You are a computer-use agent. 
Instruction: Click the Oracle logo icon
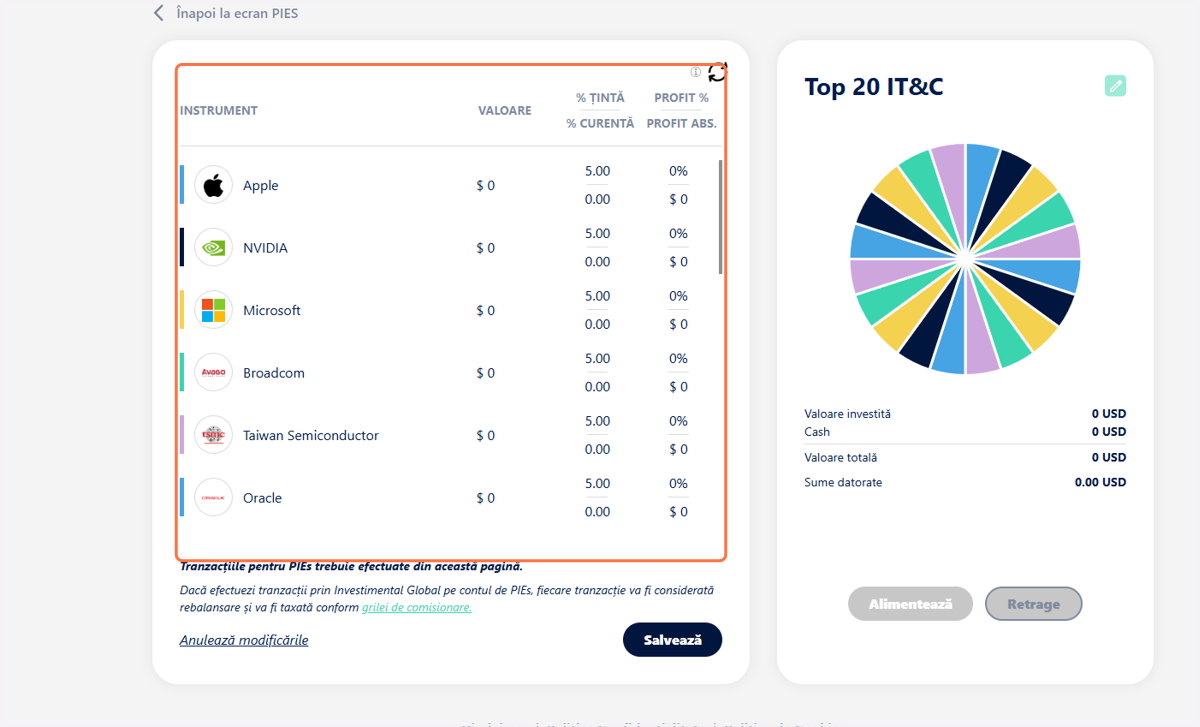213,497
